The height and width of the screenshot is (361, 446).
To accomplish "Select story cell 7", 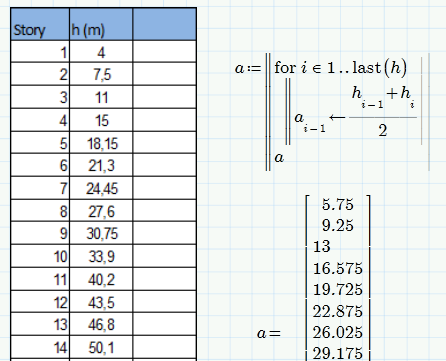I will point(40,188).
